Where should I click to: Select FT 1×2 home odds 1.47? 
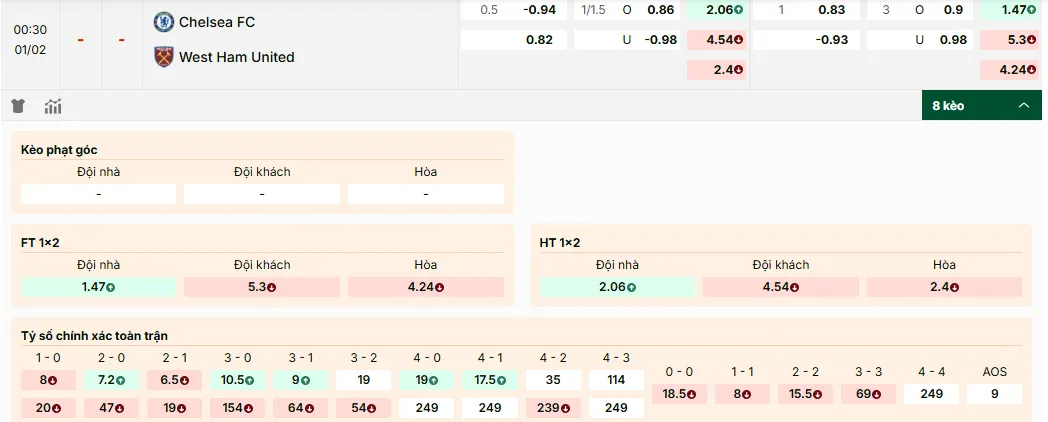click(x=98, y=287)
